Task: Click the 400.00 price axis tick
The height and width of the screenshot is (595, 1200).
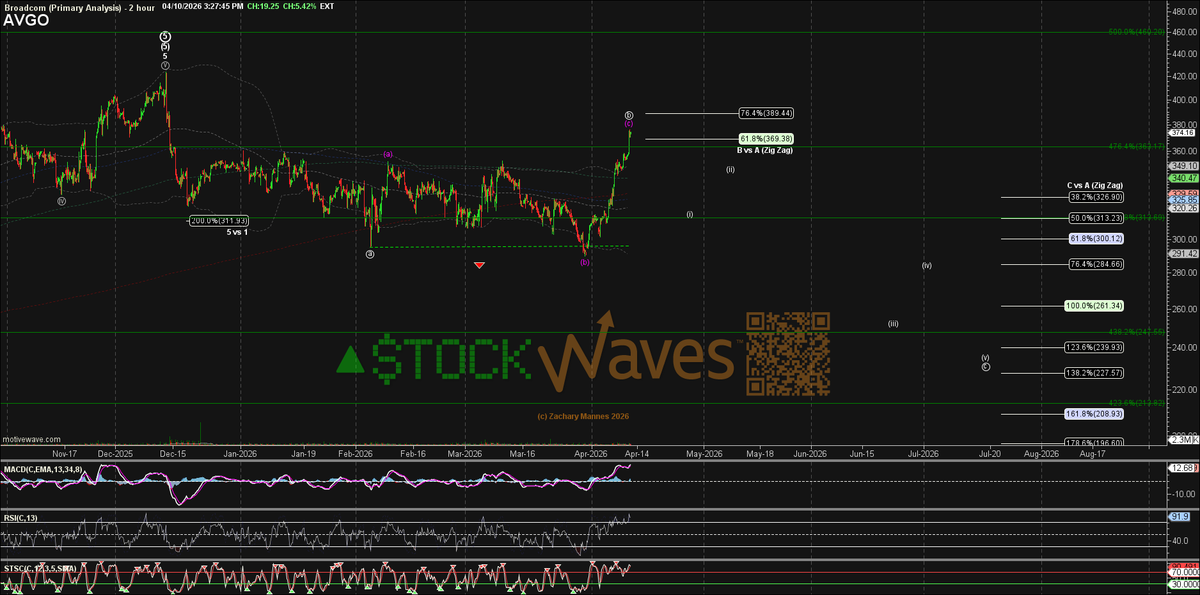Action: click(x=1183, y=99)
